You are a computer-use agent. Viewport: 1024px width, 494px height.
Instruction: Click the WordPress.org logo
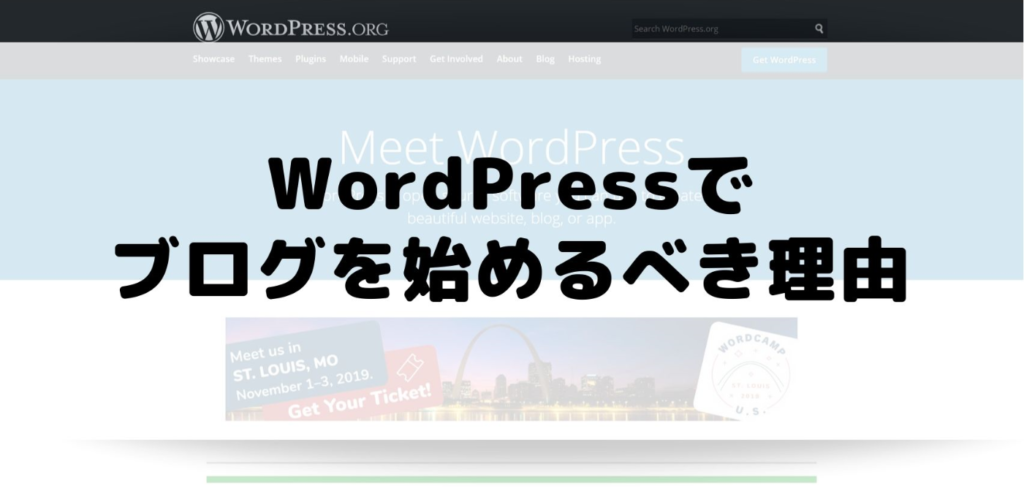point(291,27)
